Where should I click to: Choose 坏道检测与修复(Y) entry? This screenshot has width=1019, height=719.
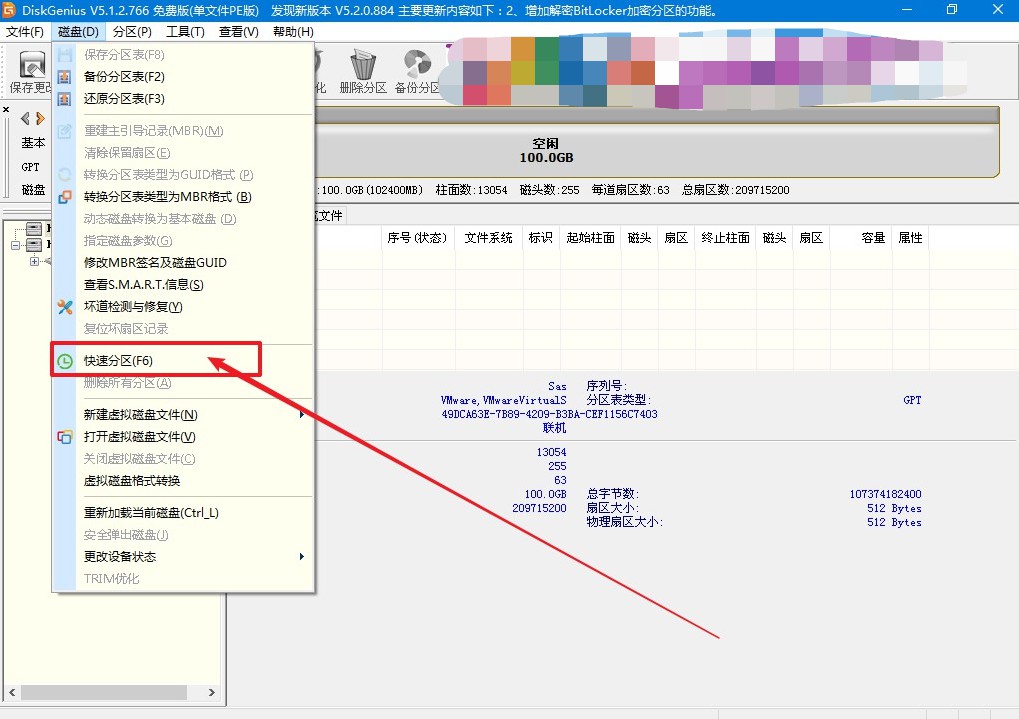pyautogui.click(x=183, y=307)
